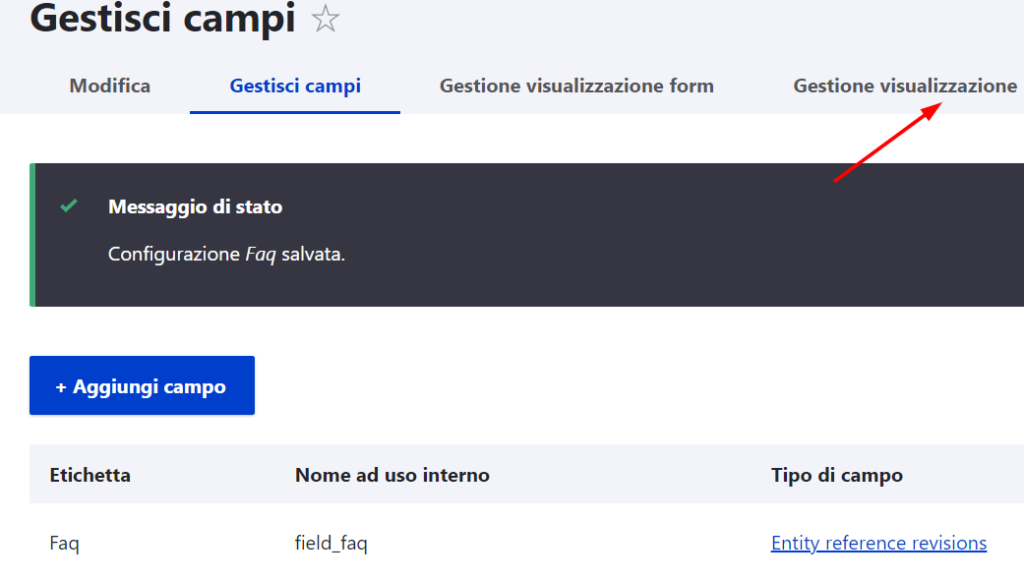
Task: Open the Gestione visualizzazione tab
Action: (x=904, y=86)
